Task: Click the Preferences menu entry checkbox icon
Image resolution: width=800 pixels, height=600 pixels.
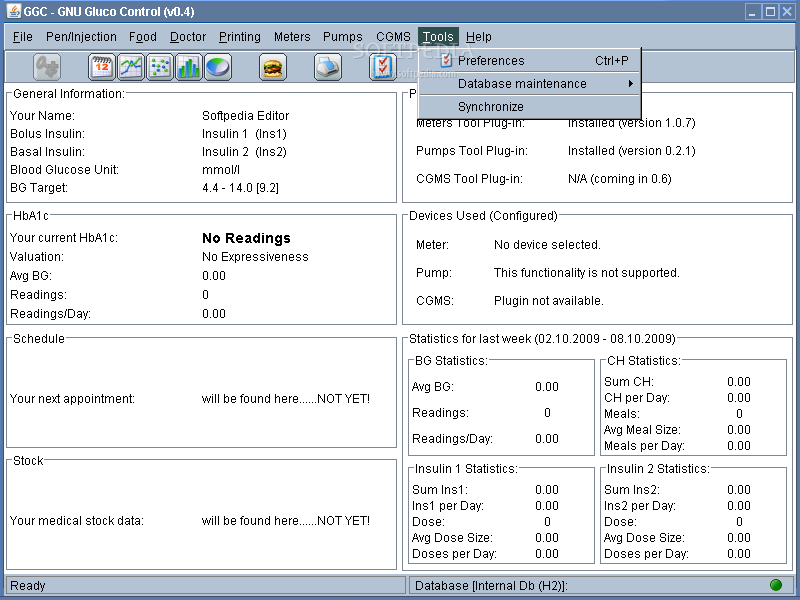Action: 446,60
